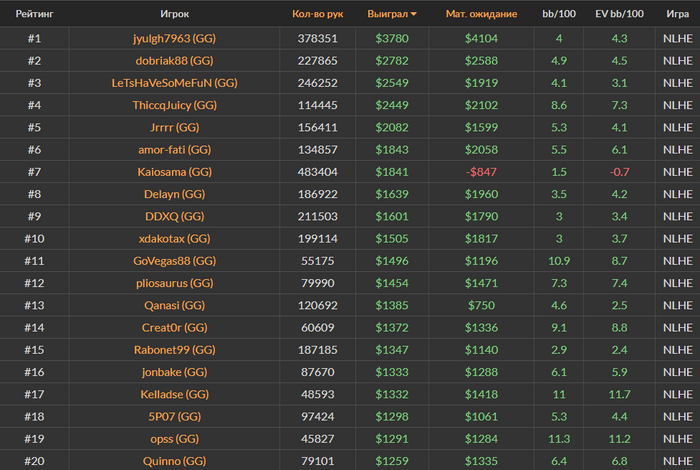Open GoVegas88 (GG) player link
The image size is (700, 470).
coord(175,261)
